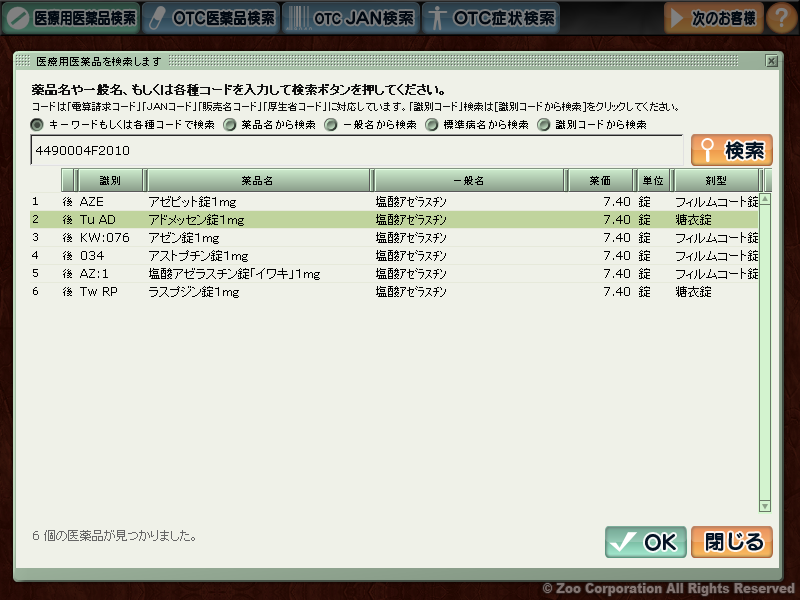Confirm selection with OK button
The height and width of the screenshot is (600, 800).
point(645,542)
